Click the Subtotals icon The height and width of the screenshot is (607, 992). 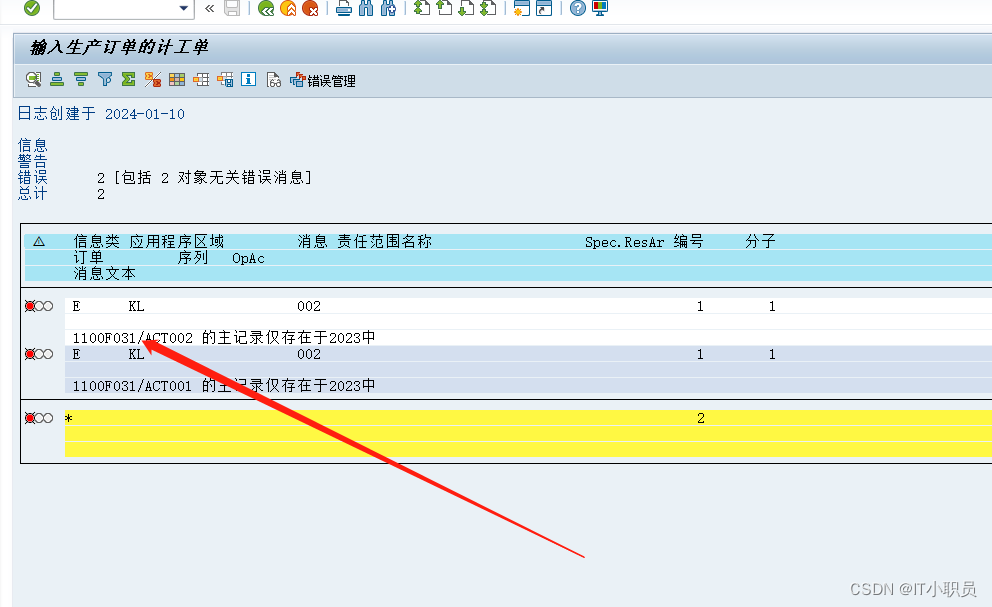pos(152,79)
